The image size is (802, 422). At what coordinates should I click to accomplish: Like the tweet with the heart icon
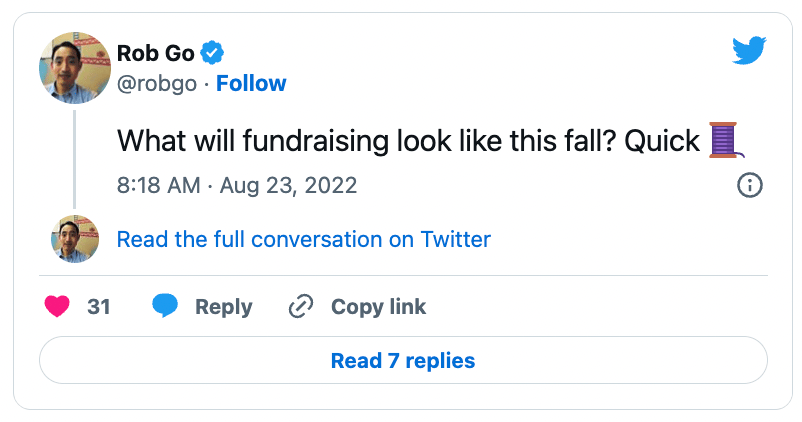(x=58, y=306)
